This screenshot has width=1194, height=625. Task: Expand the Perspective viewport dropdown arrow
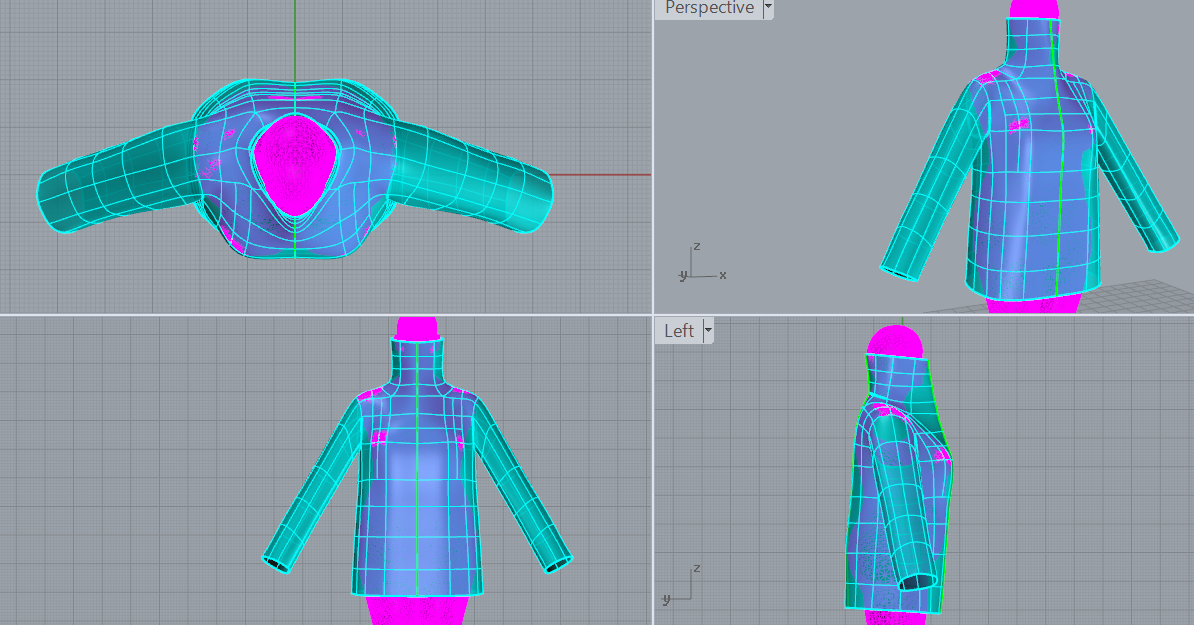click(768, 8)
